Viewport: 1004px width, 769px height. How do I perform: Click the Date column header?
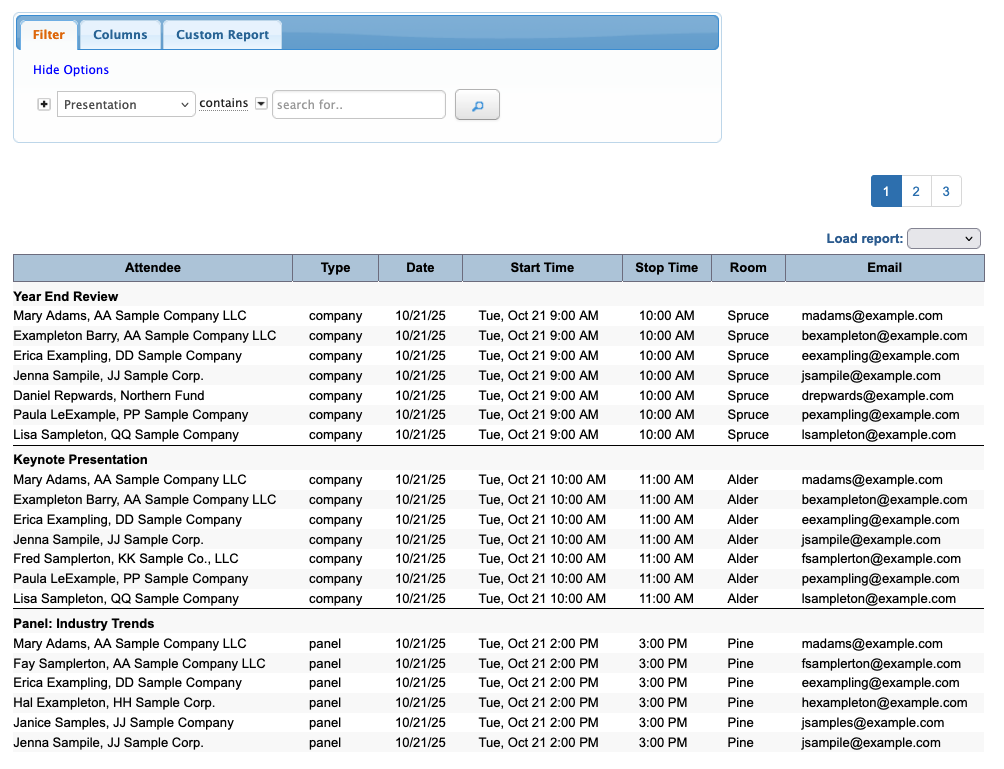coord(420,268)
